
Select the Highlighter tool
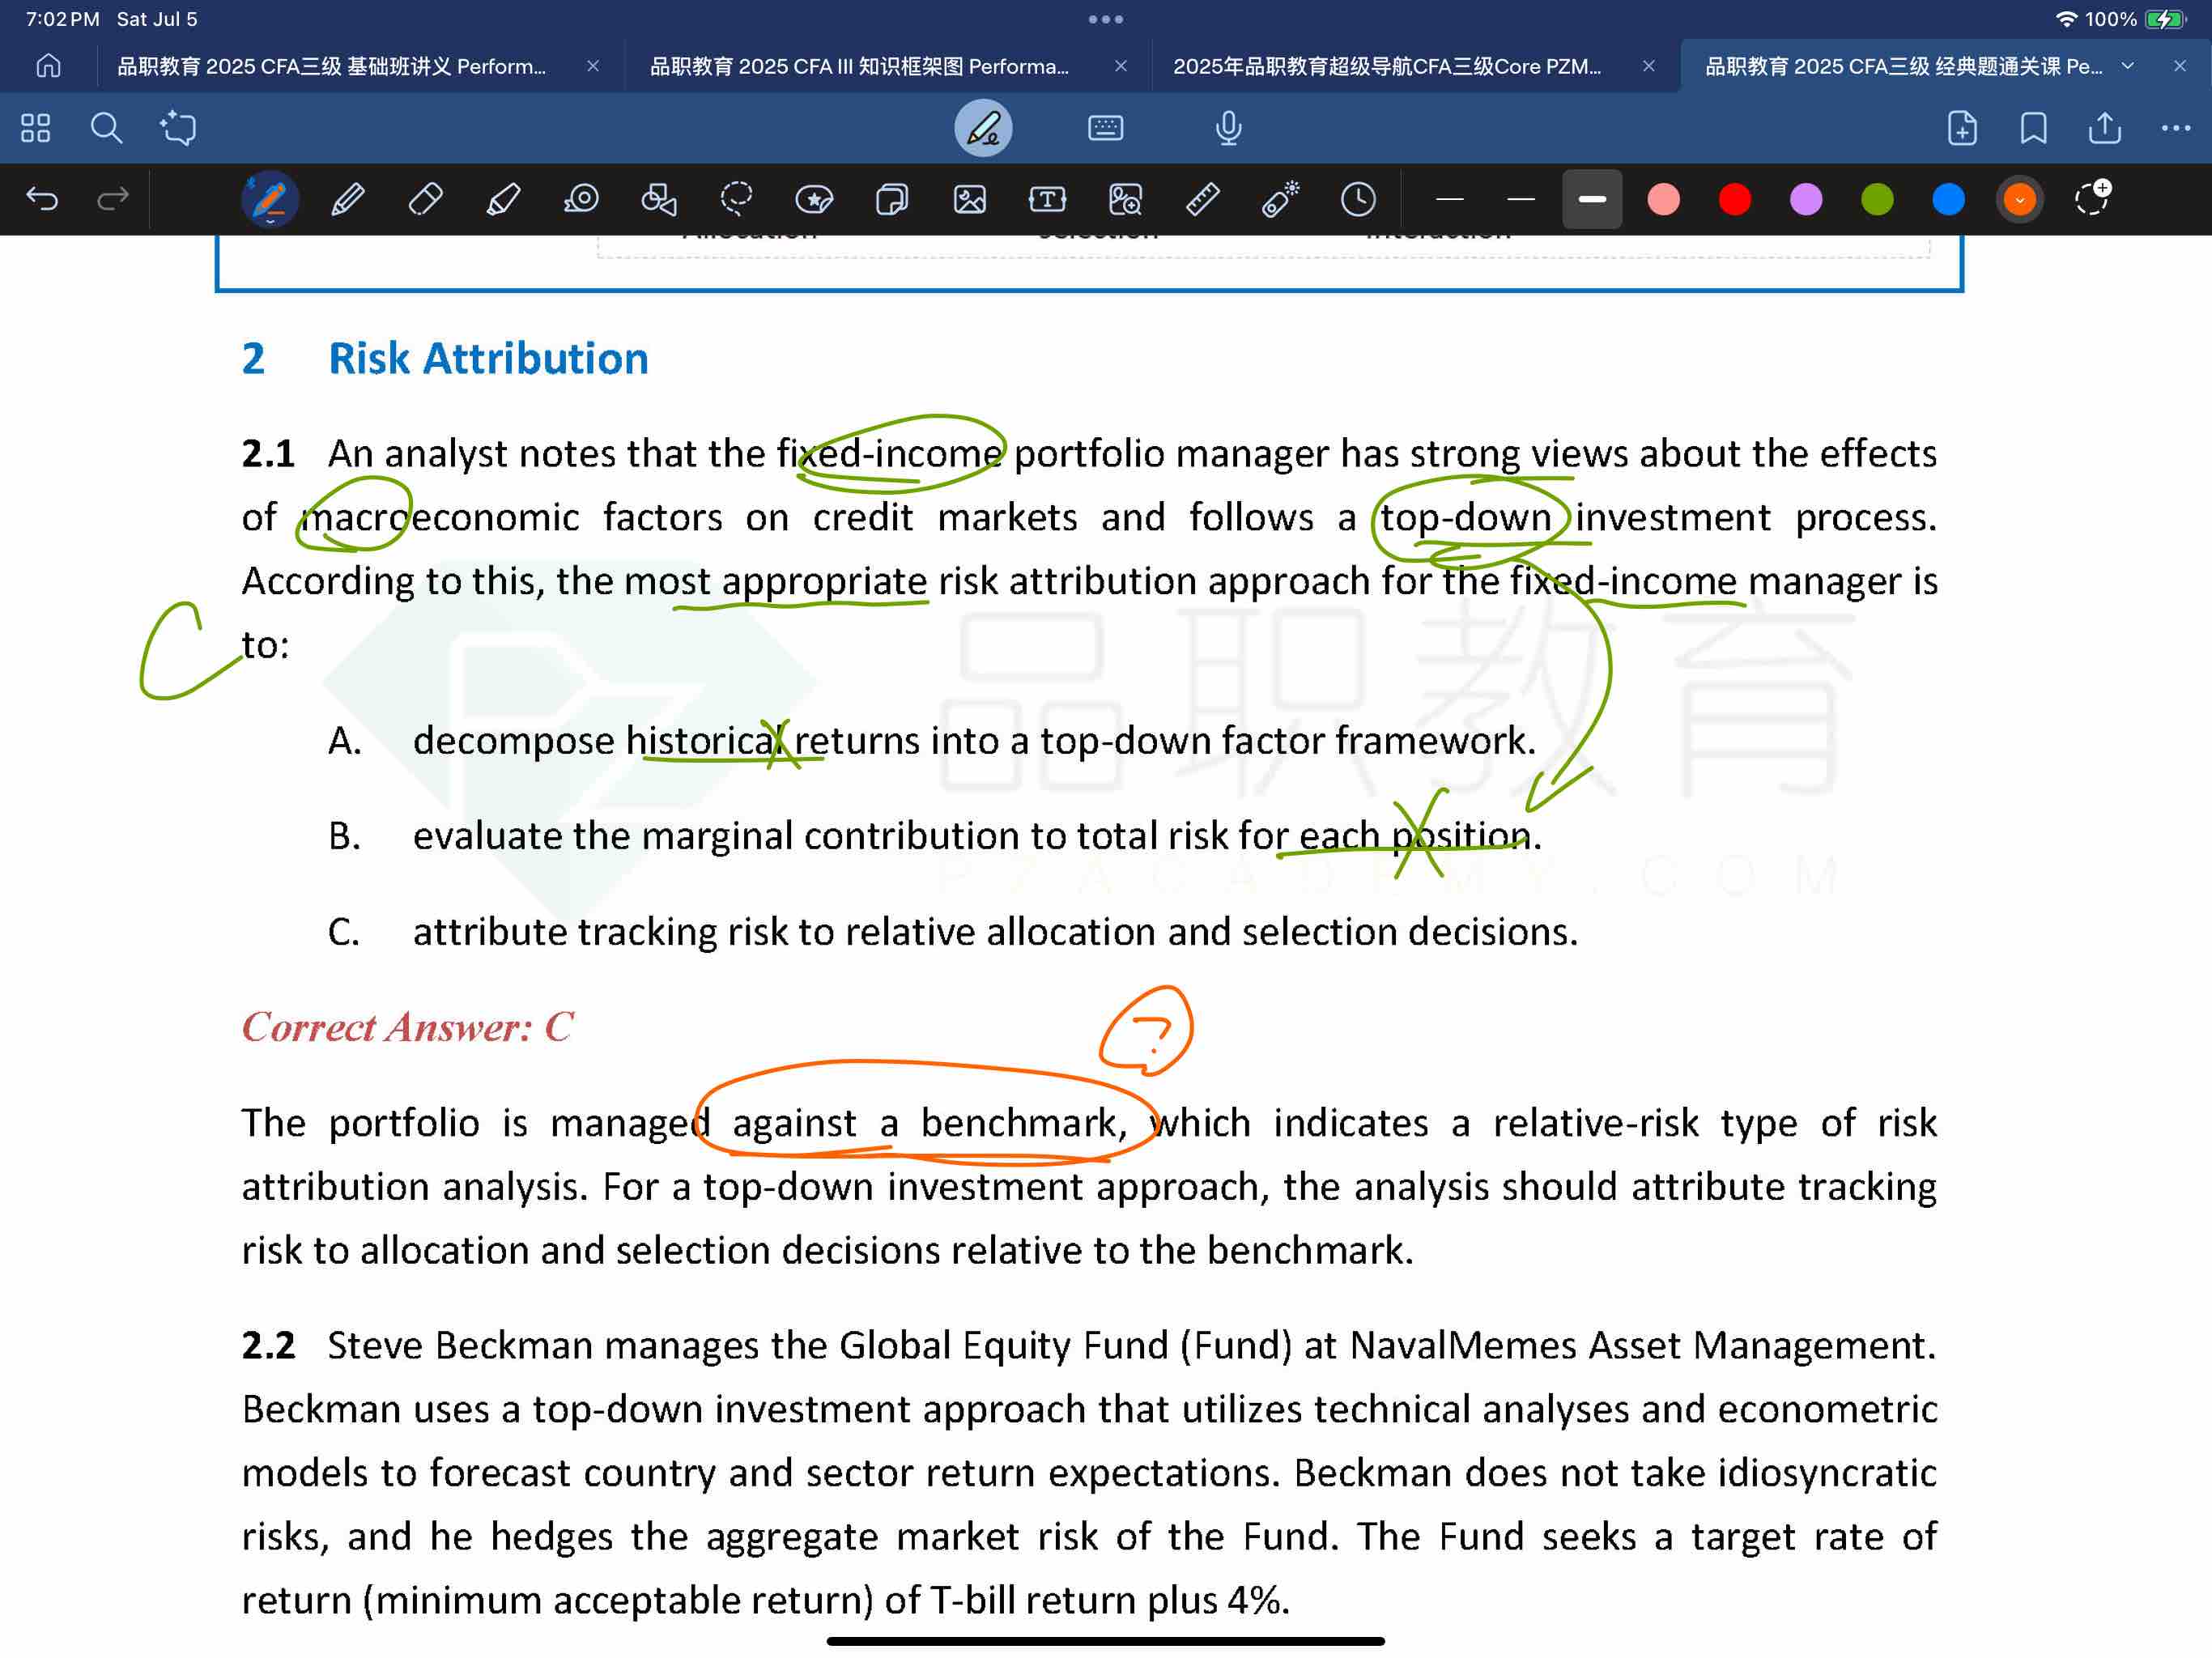pyautogui.click(x=503, y=199)
